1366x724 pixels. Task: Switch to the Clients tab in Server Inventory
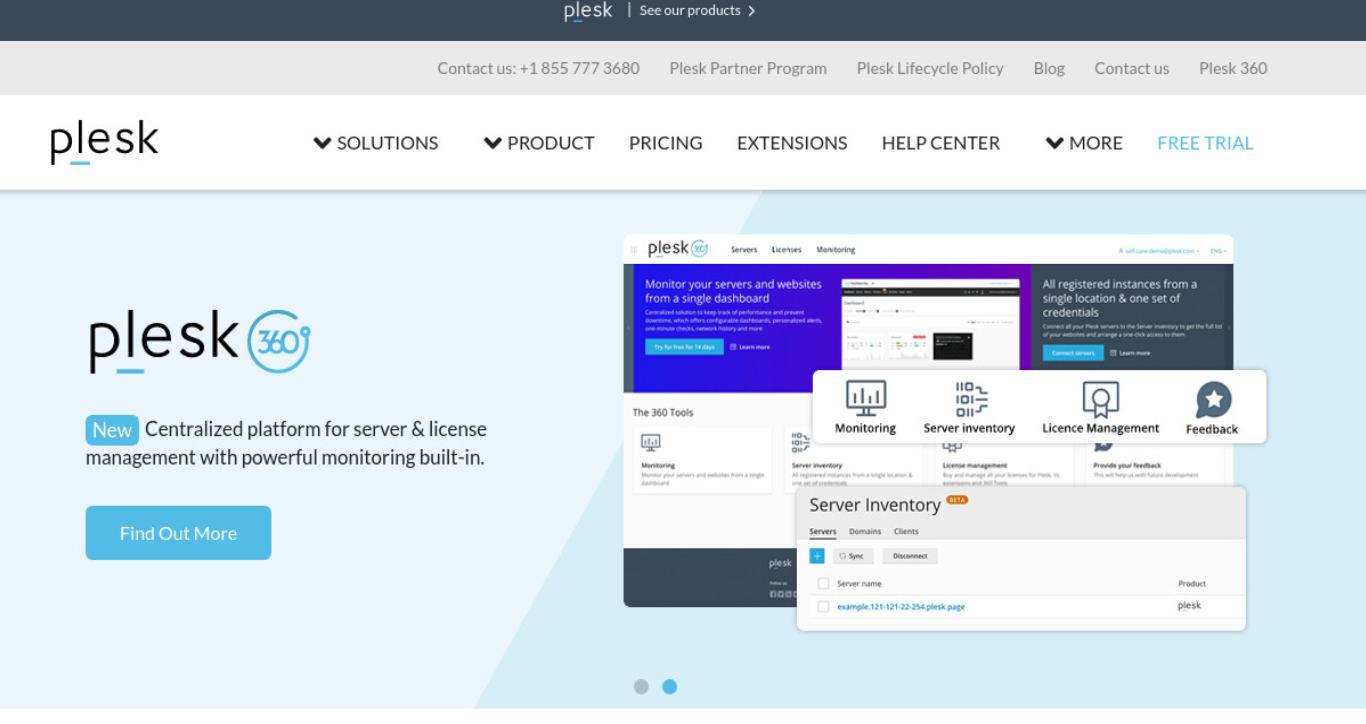tap(906, 531)
